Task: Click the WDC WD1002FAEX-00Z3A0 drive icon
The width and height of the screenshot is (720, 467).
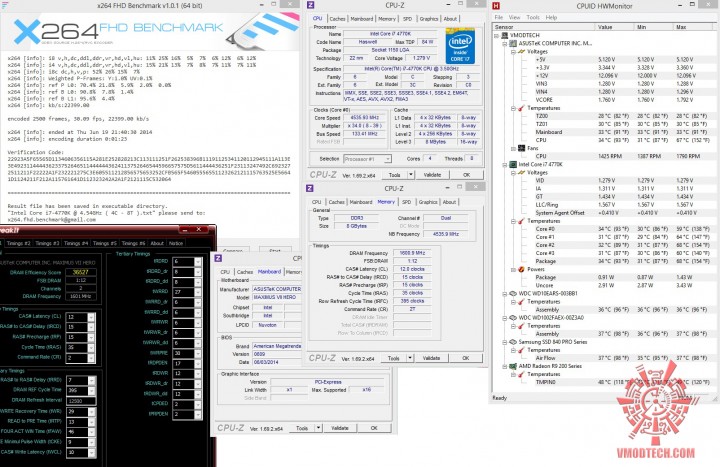Action: coord(513,318)
